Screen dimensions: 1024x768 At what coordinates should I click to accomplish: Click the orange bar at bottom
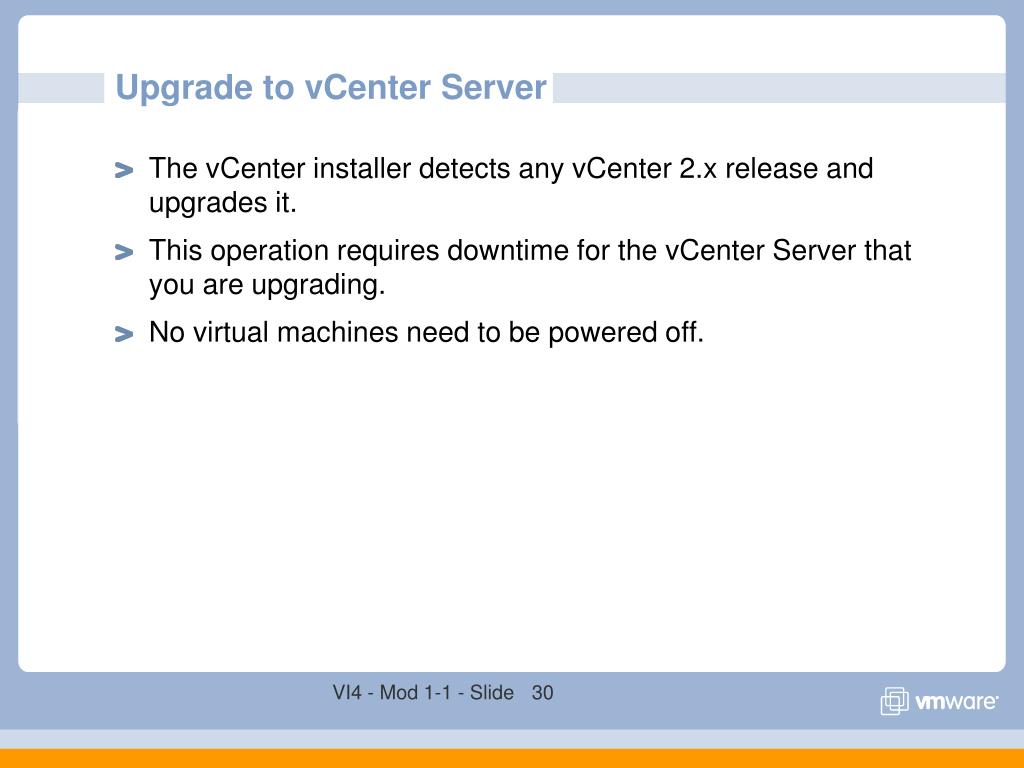[x=512, y=758]
